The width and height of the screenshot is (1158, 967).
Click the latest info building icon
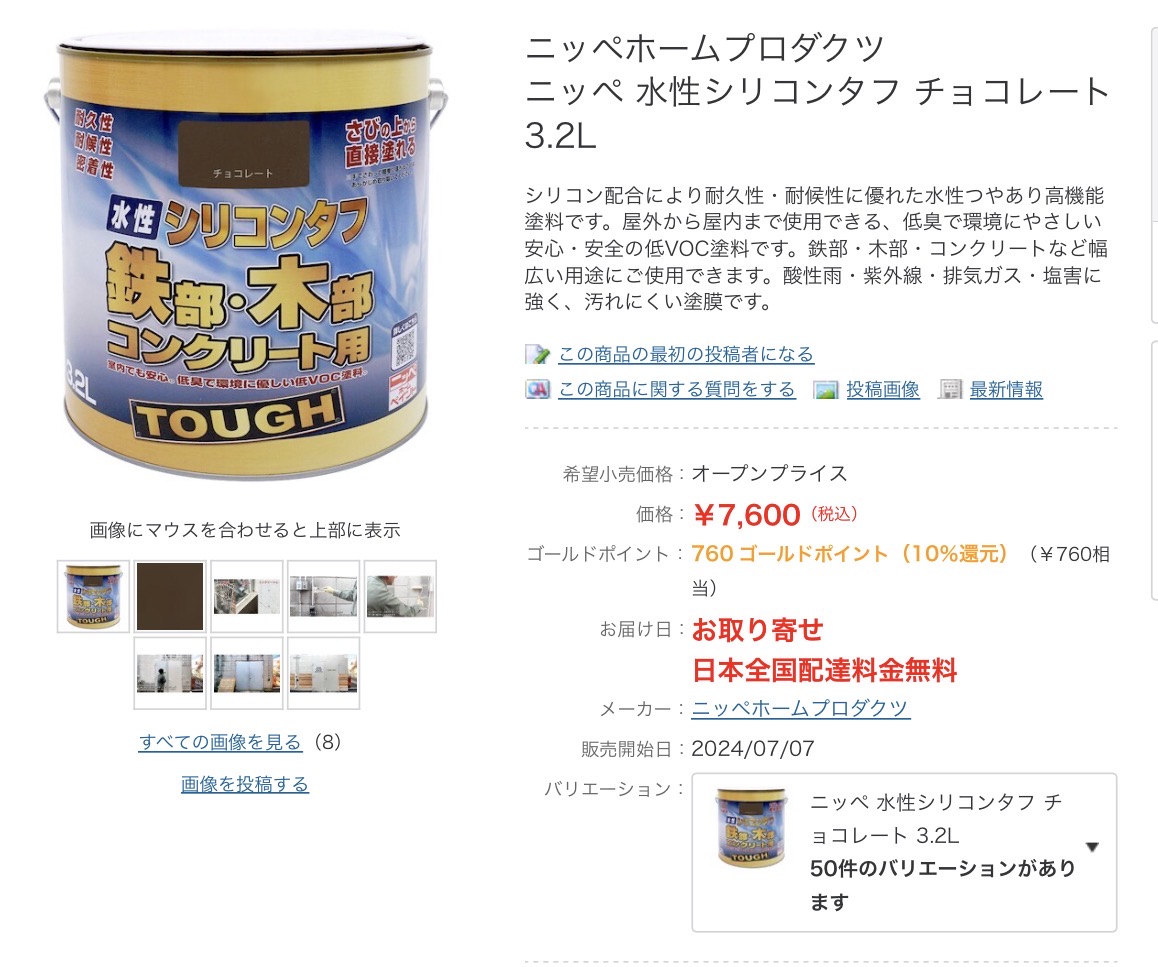point(950,389)
